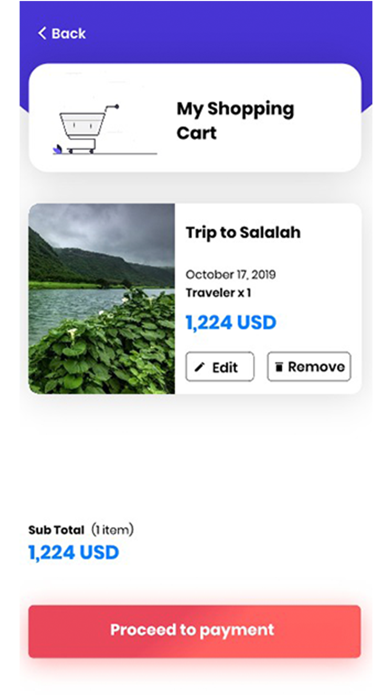Tap the Traveler x 1 text
Image resolution: width=392 pixels, height=696 pixels.
218,293
